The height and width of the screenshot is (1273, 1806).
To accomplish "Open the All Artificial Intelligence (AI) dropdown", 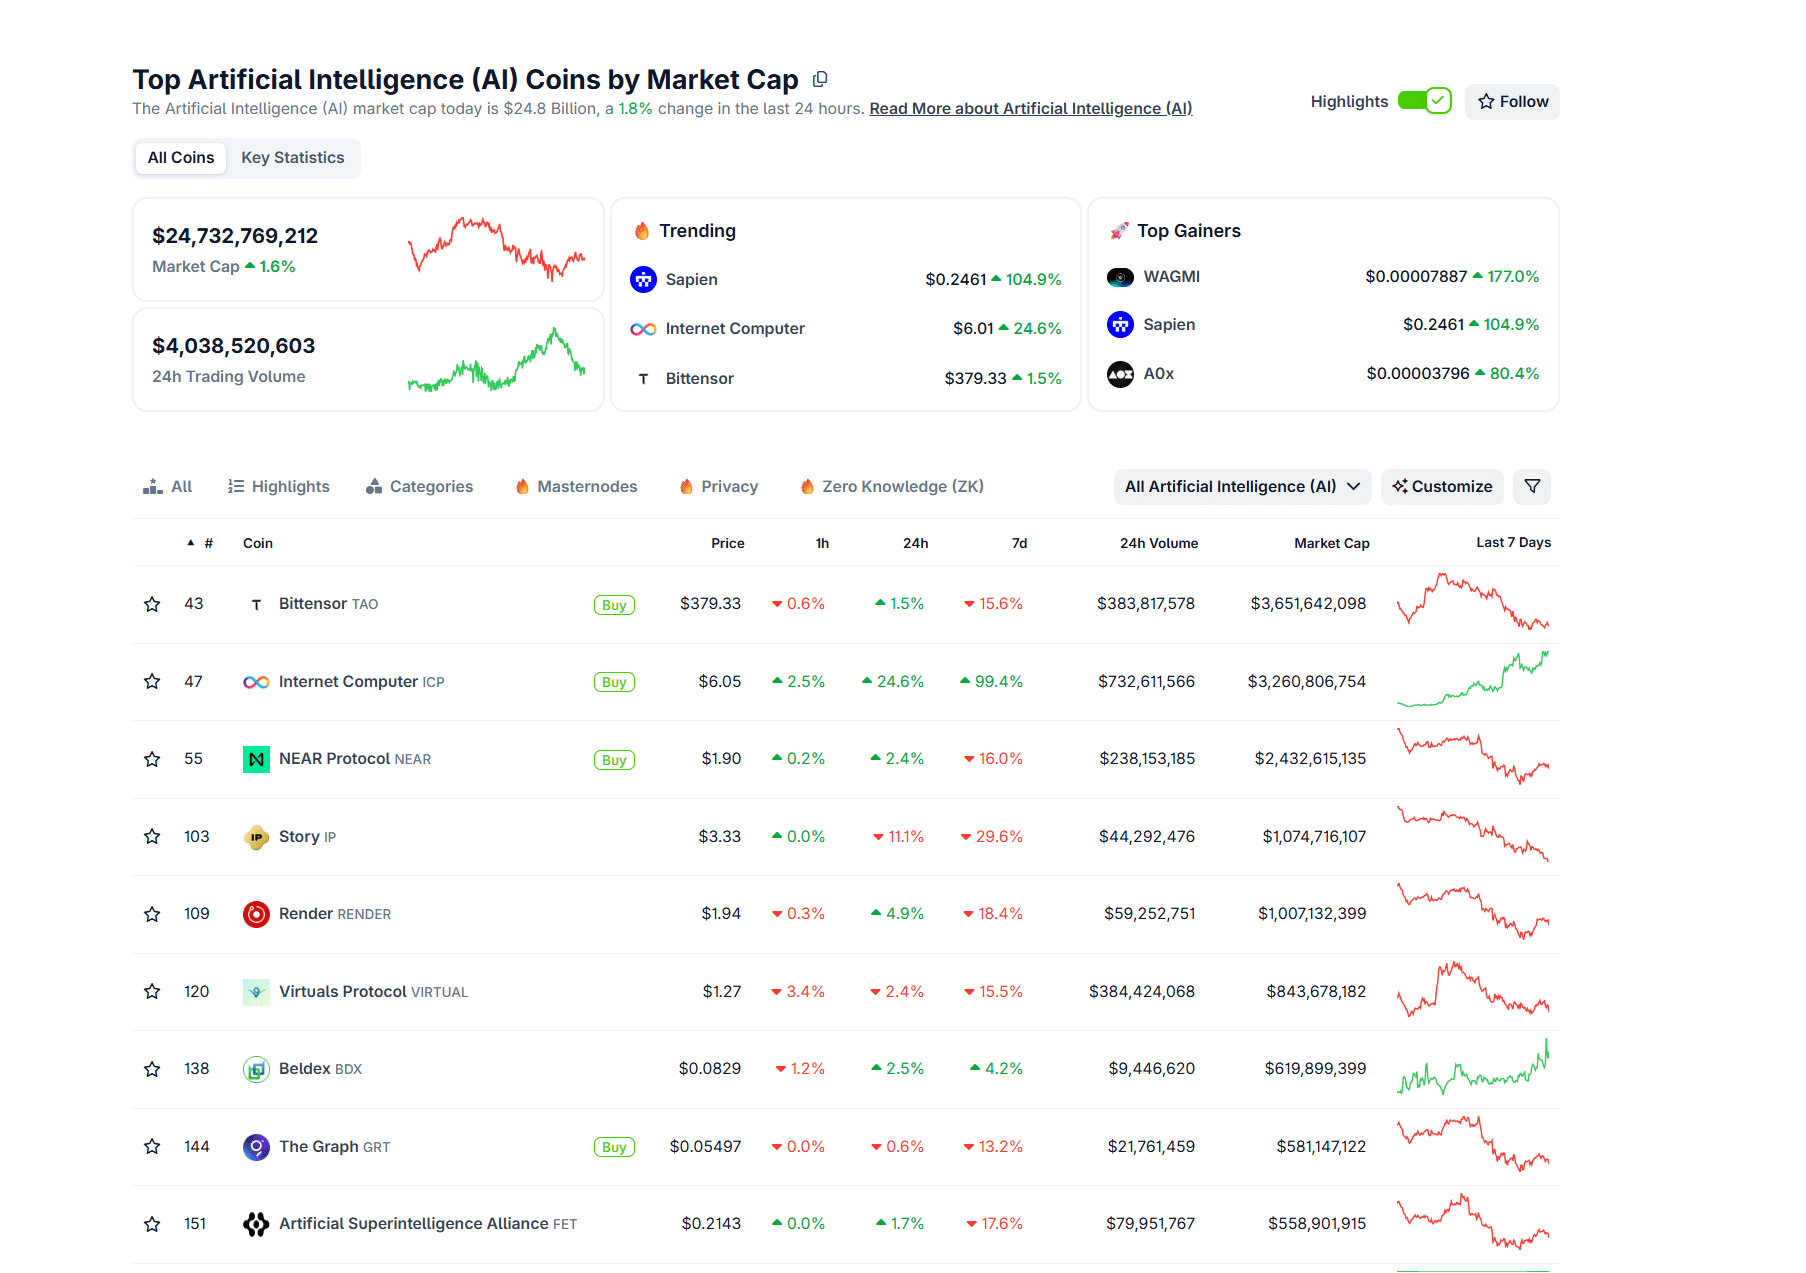I will 1242,486.
